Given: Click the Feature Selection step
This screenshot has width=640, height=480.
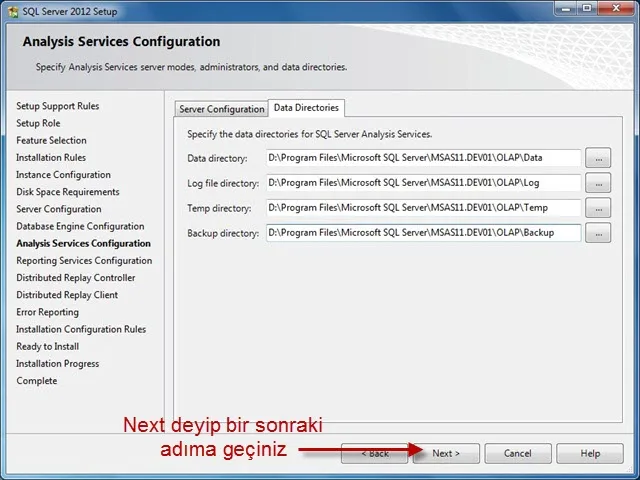Looking at the screenshot, I should [51, 140].
